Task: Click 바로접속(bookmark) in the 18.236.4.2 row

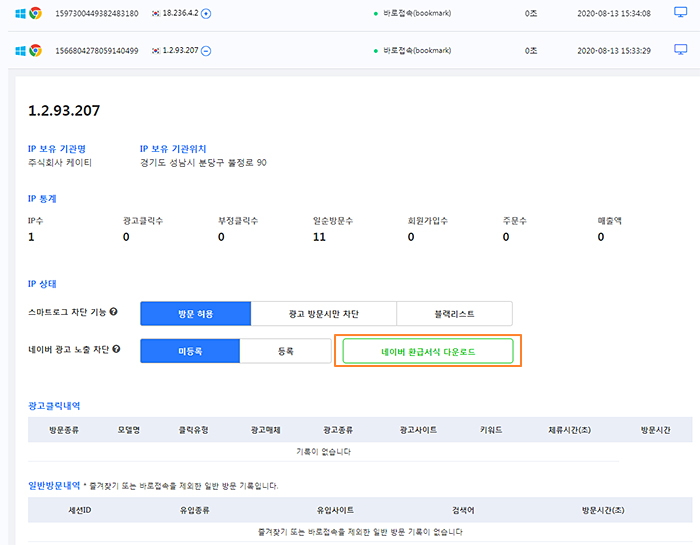Action: (x=417, y=13)
